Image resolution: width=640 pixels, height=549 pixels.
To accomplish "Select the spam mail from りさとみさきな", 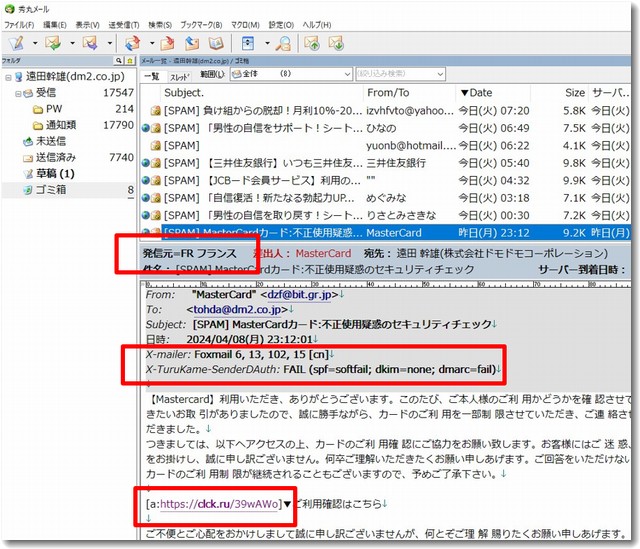I will tap(385, 216).
